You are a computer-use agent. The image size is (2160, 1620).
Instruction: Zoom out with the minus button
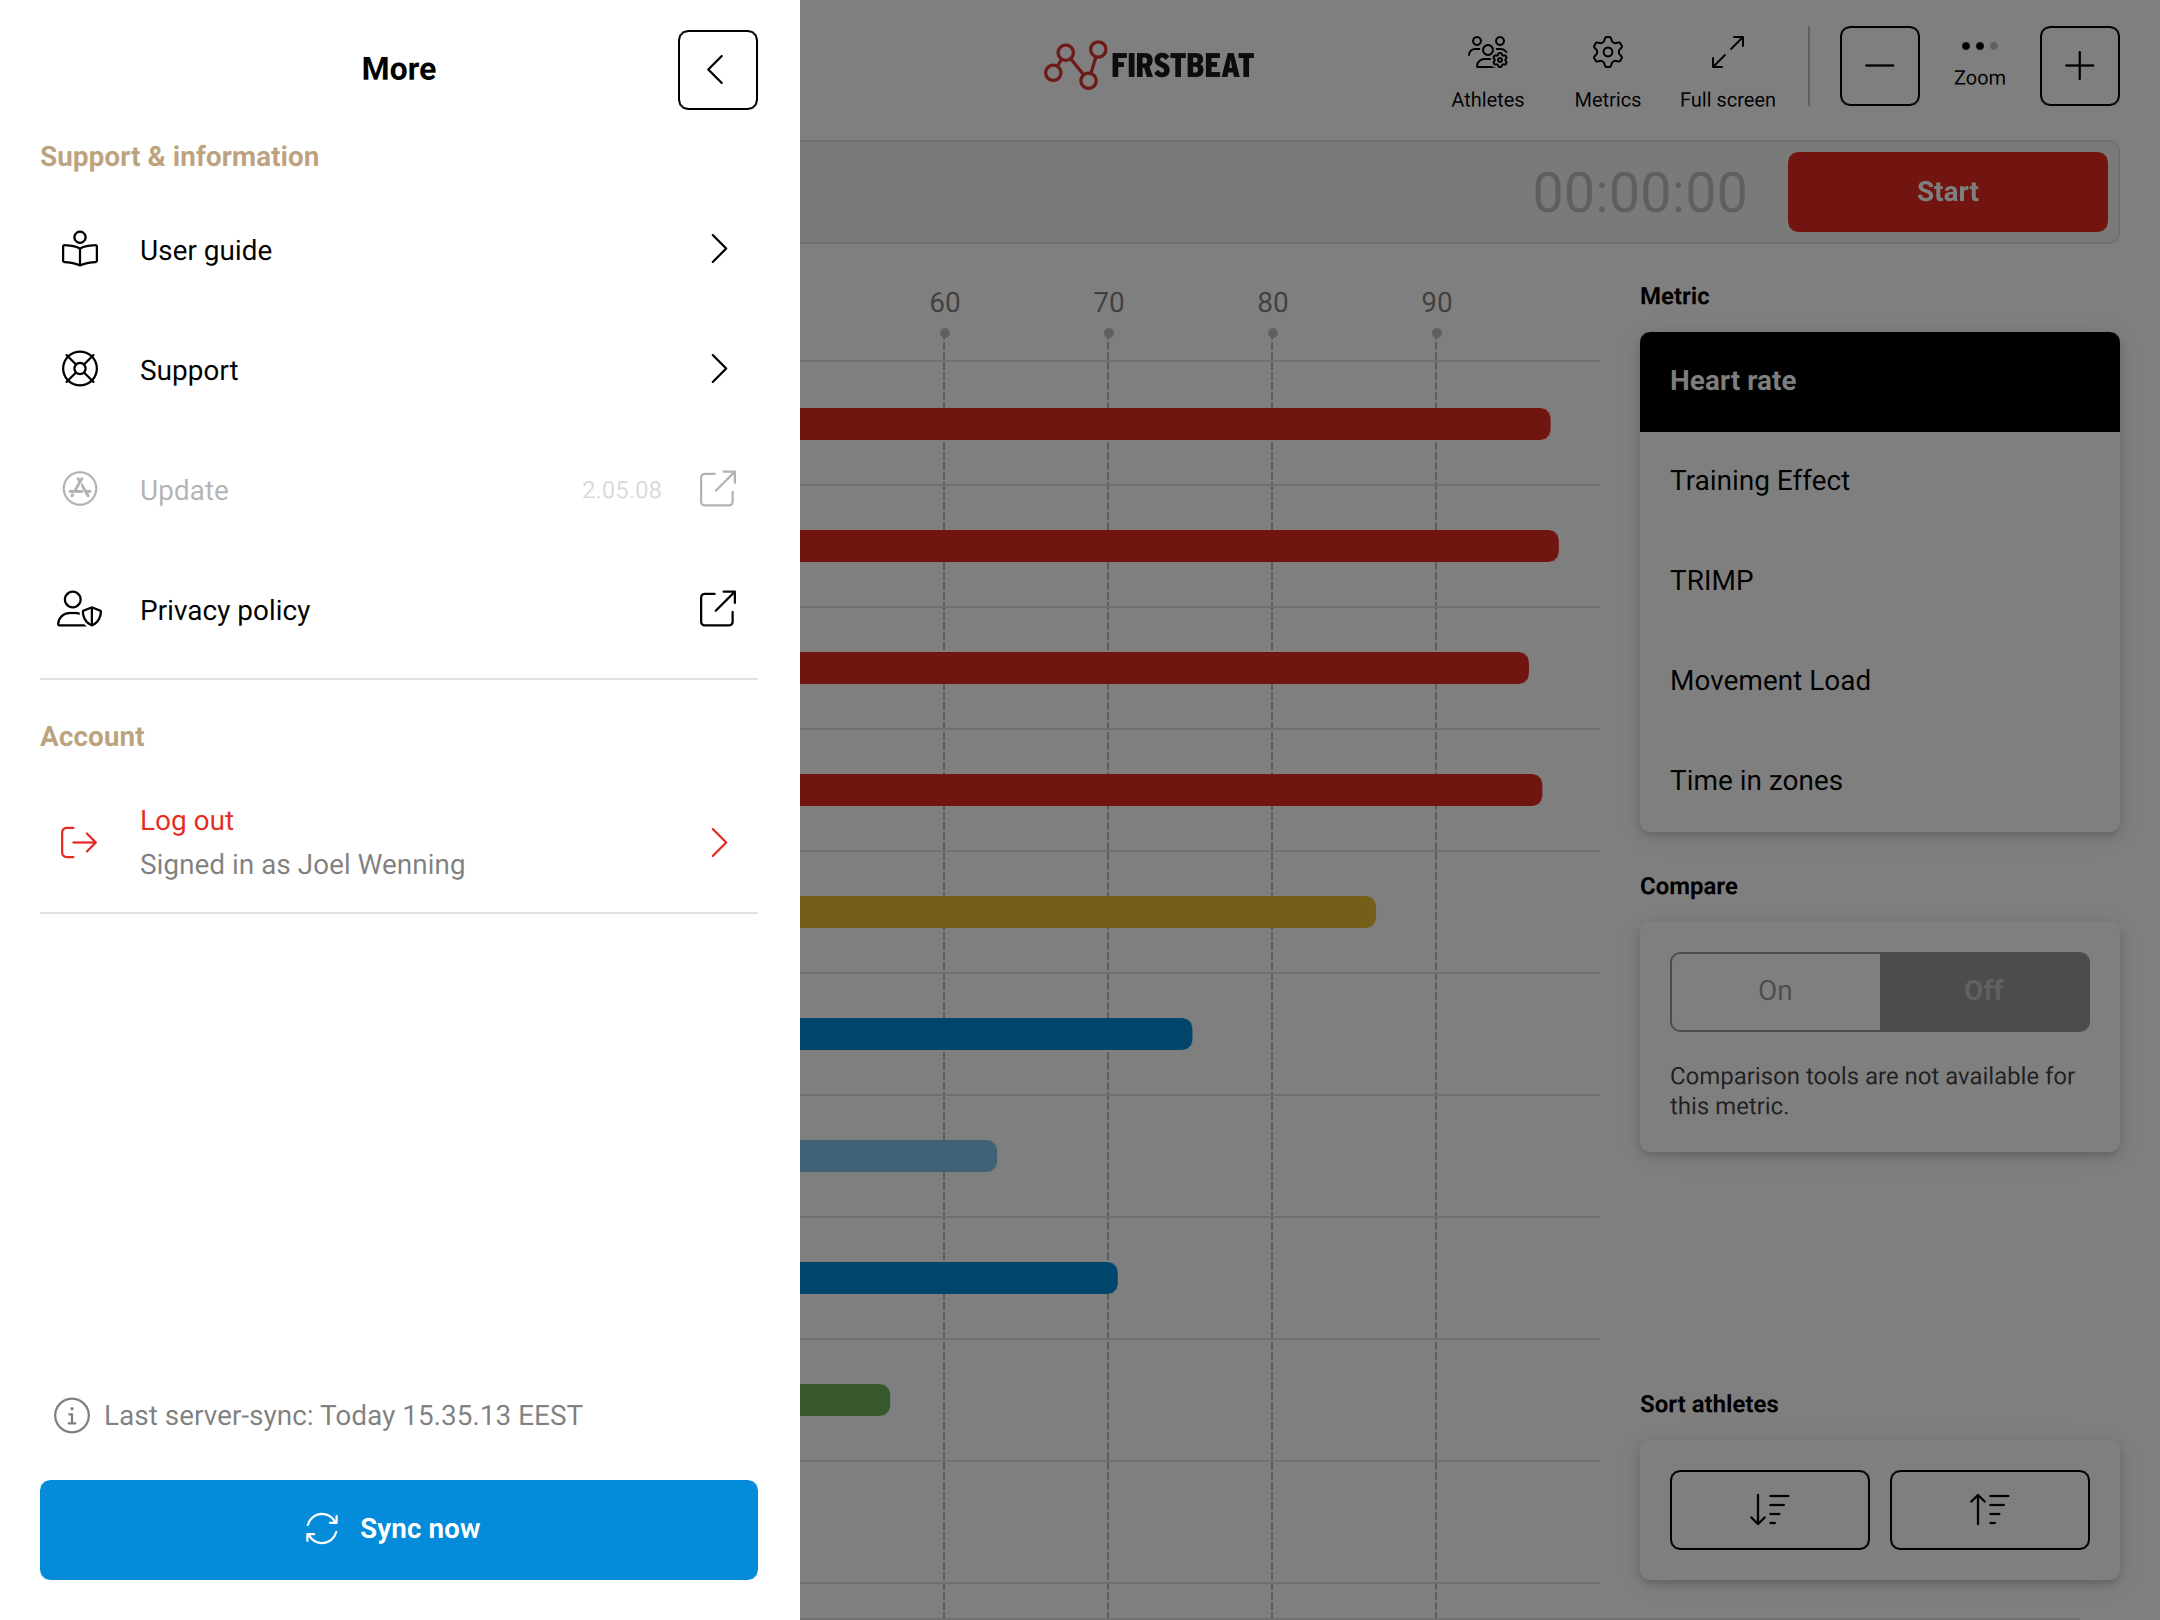pyautogui.click(x=1879, y=66)
